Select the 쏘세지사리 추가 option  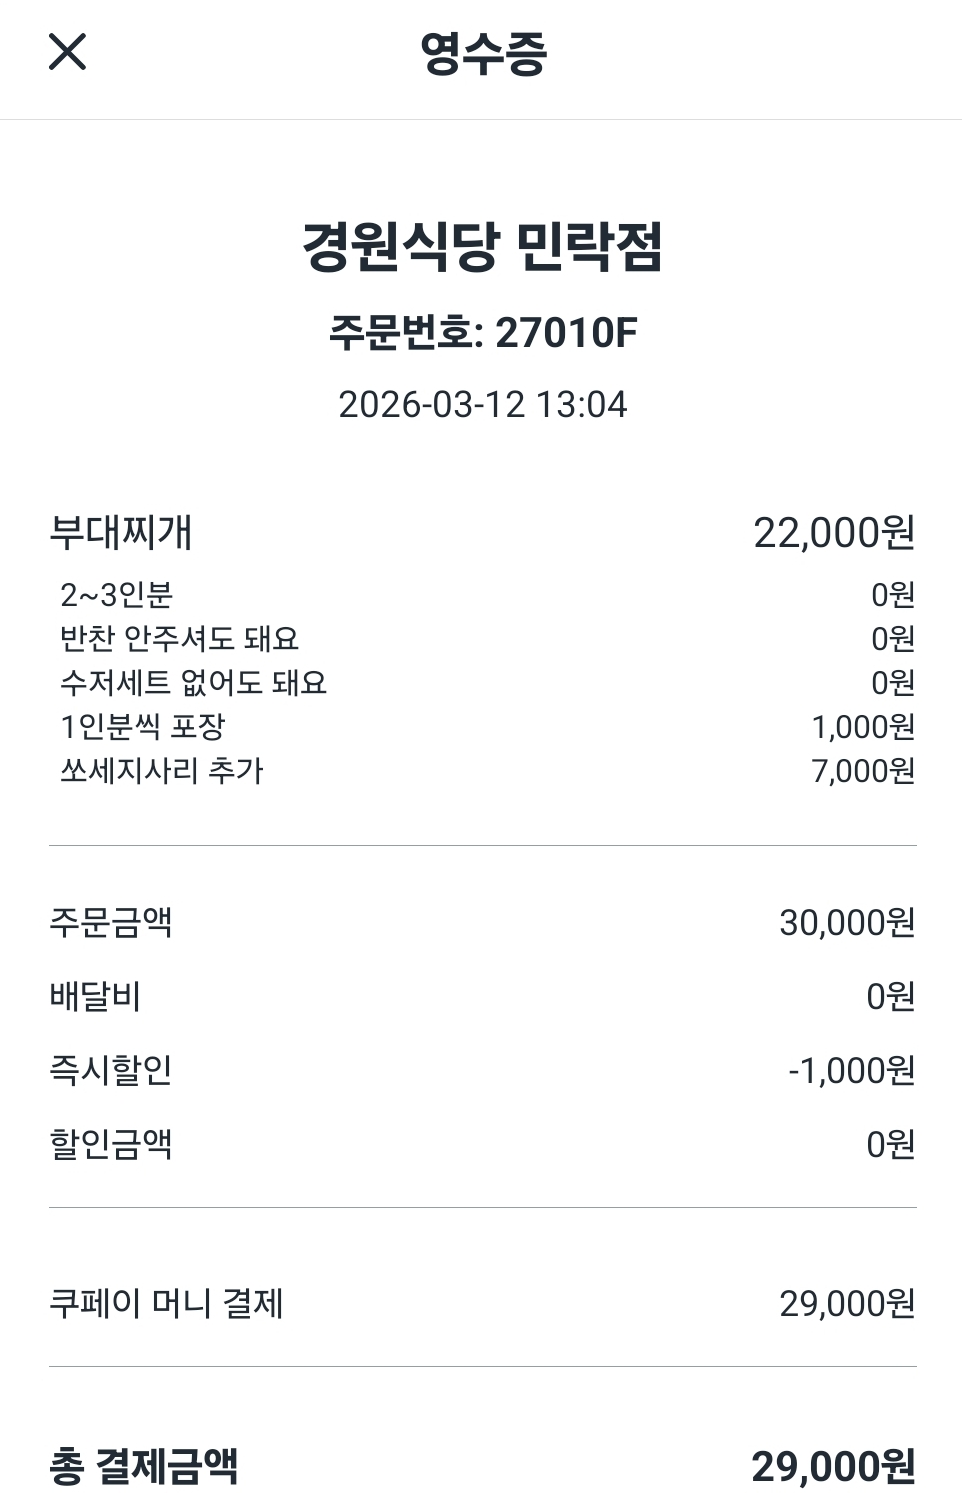162,771
